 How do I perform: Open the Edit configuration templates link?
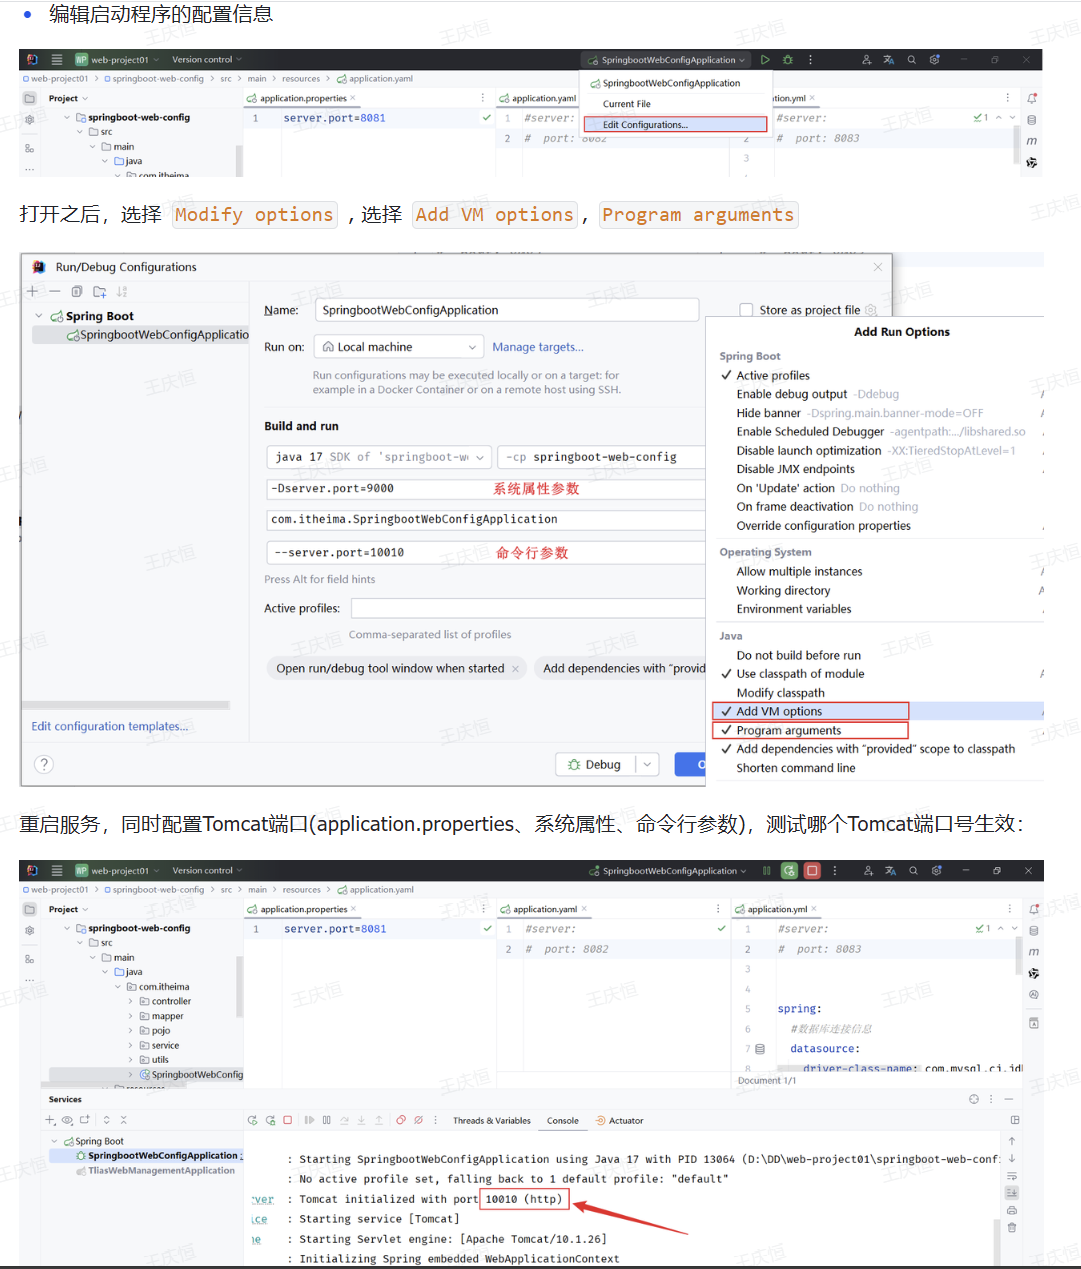(x=109, y=727)
